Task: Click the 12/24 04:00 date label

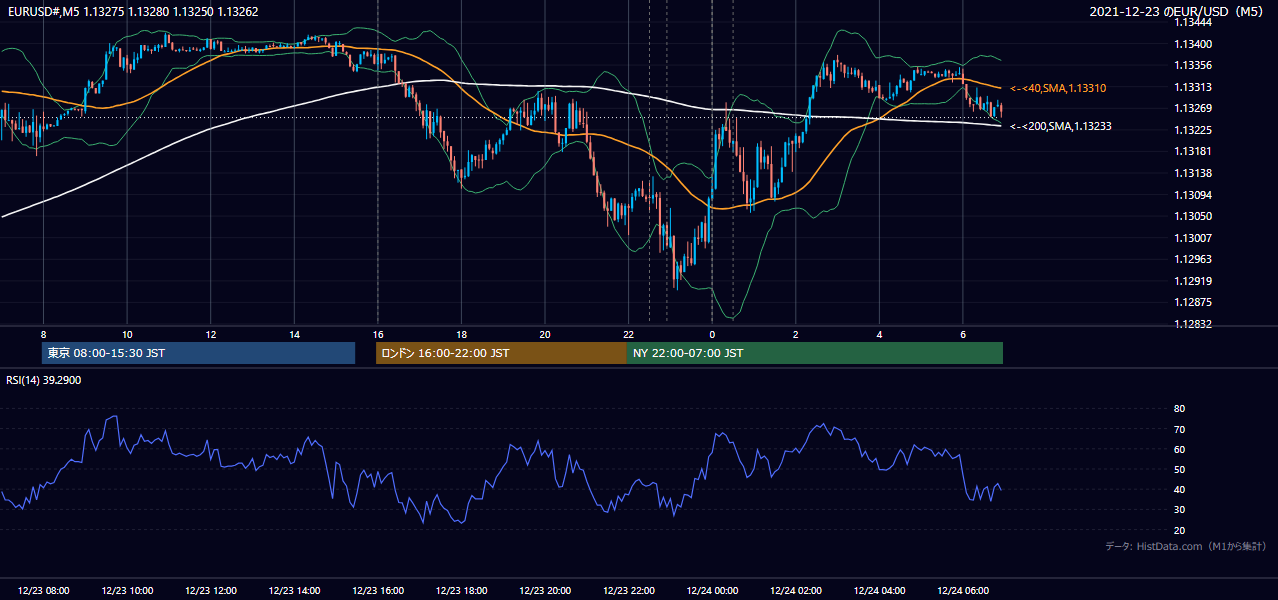Action: click(880, 591)
